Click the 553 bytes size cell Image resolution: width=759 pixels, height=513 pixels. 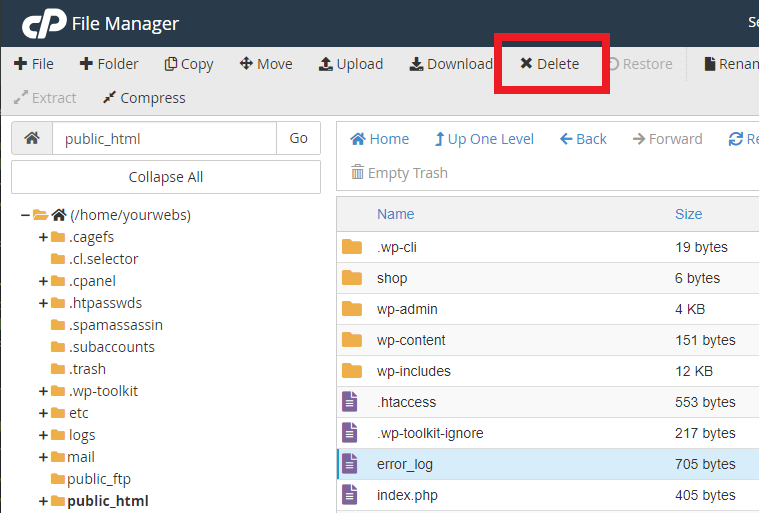[x=705, y=402]
